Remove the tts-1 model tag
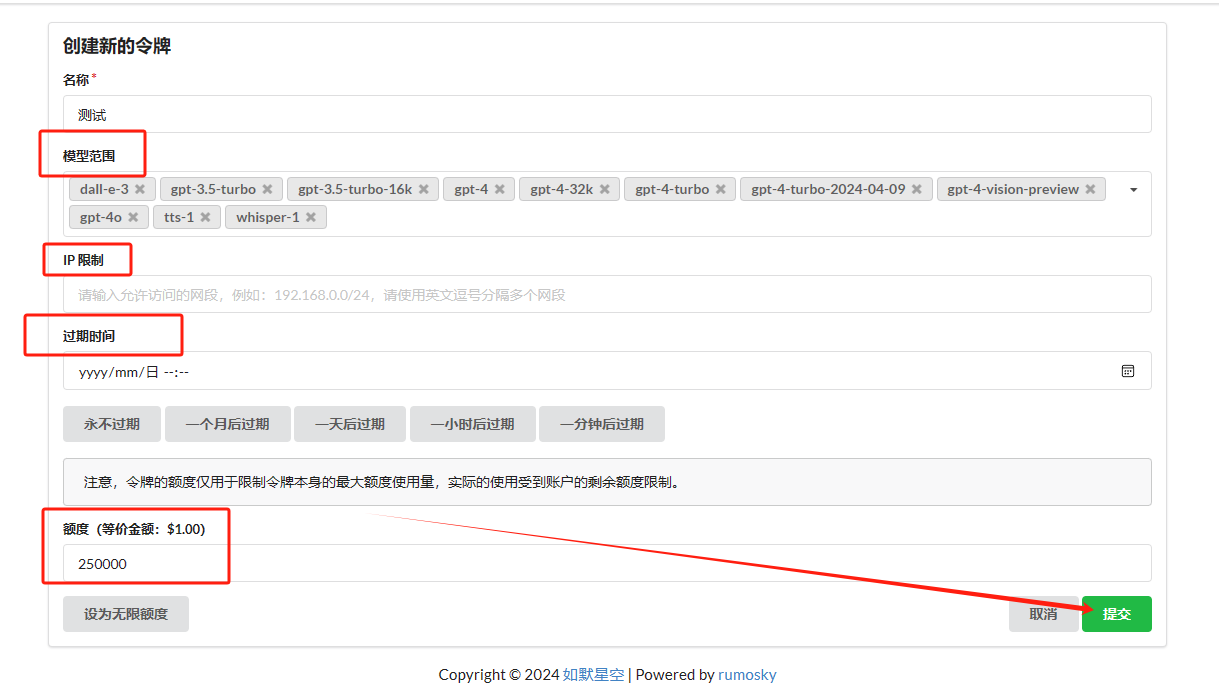Screen dimensions: 1219x700 [205, 217]
